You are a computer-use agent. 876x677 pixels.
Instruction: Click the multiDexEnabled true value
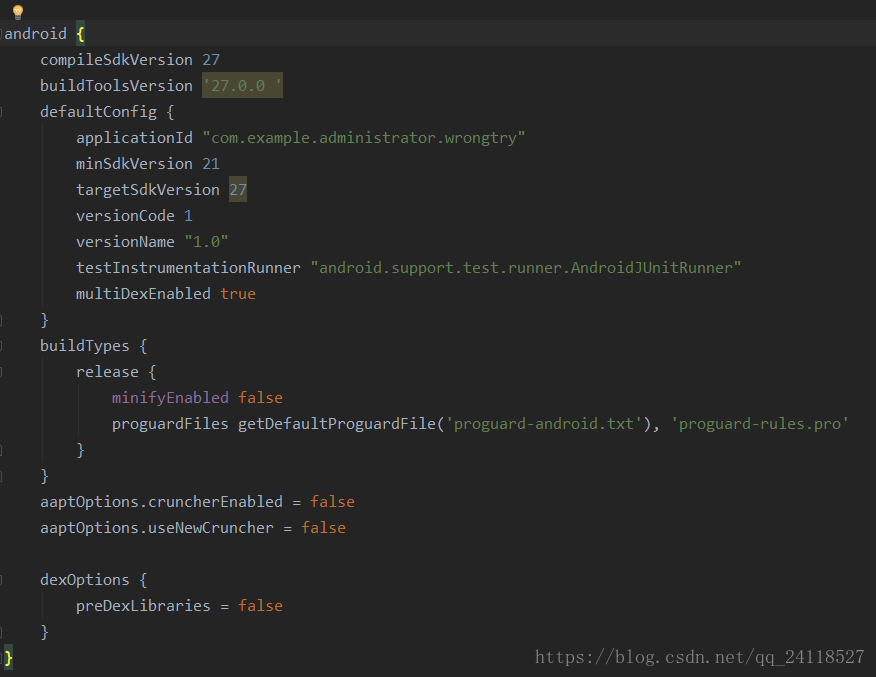tap(238, 294)
